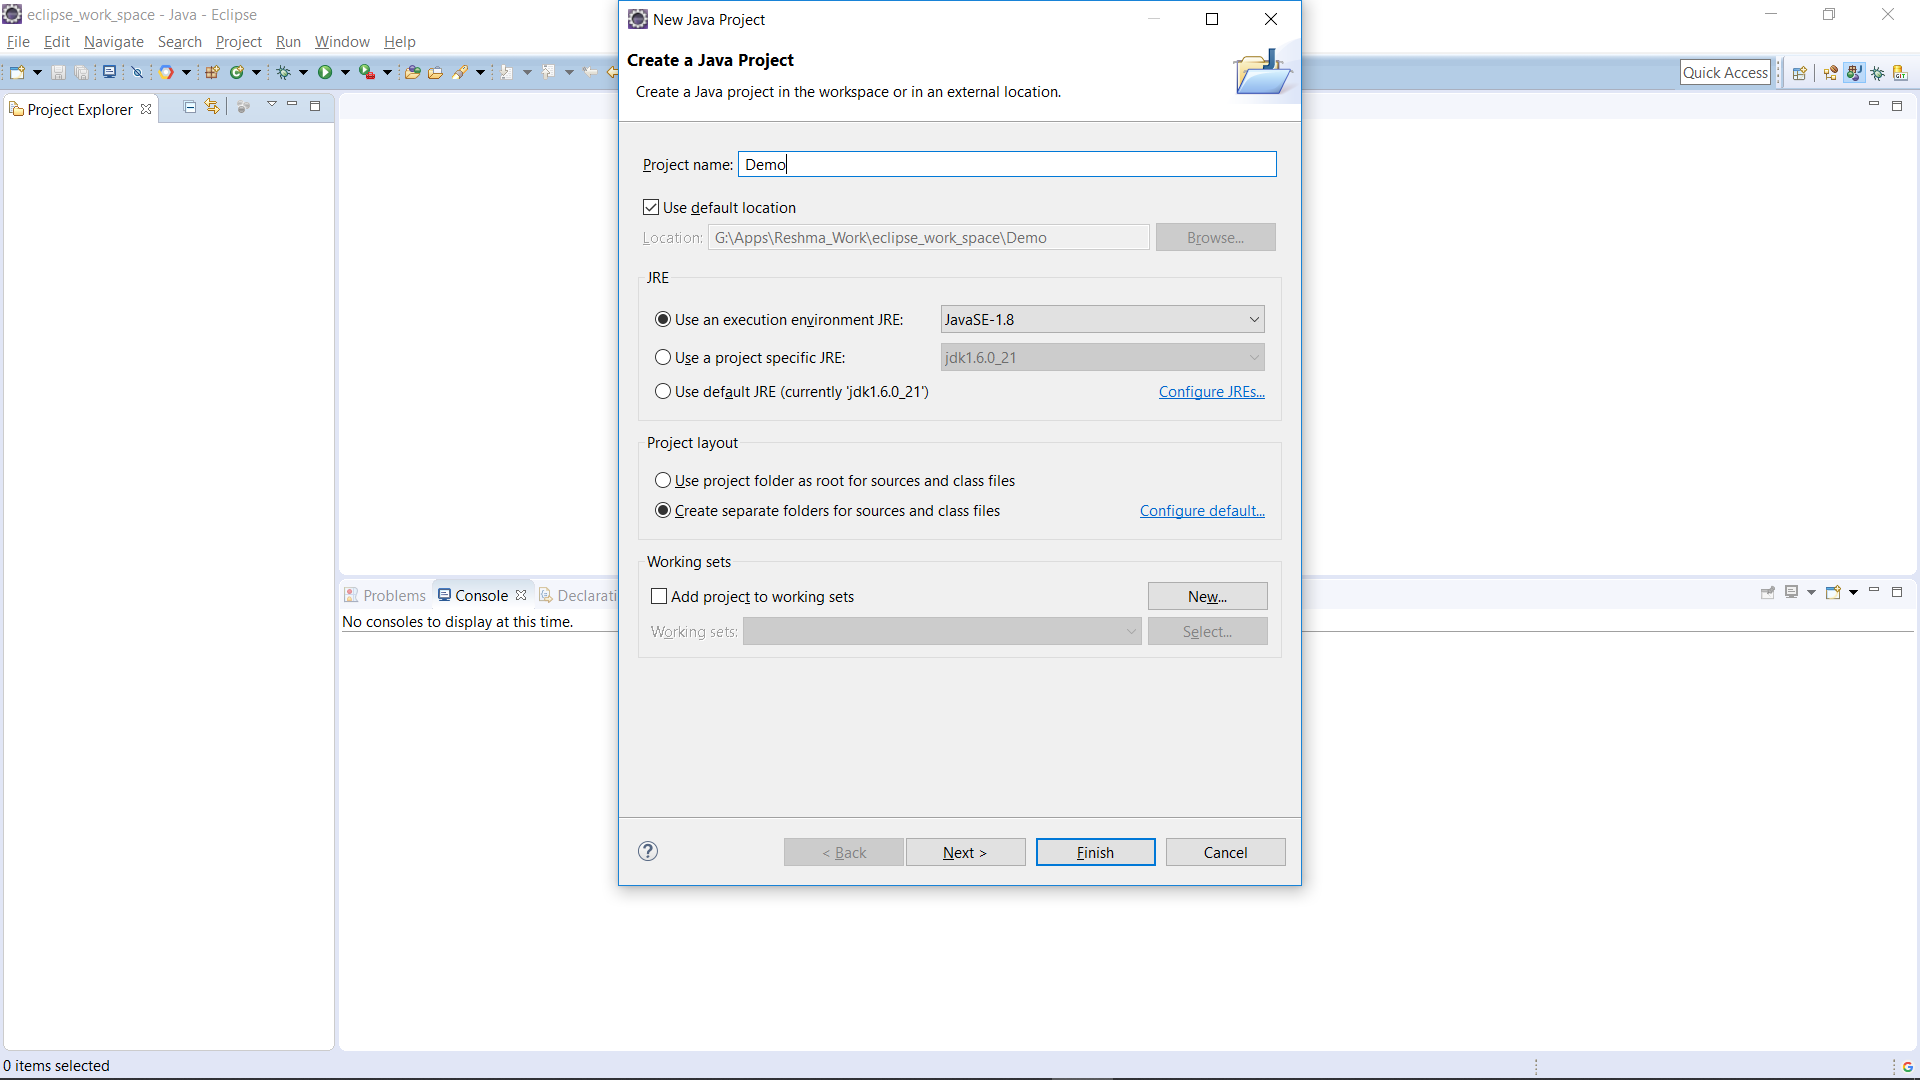This screenshot has height=1080, width=1920.
Task: Expand the Debug dropdown arrow in toolbar
Action: click(x=303, y=72)
